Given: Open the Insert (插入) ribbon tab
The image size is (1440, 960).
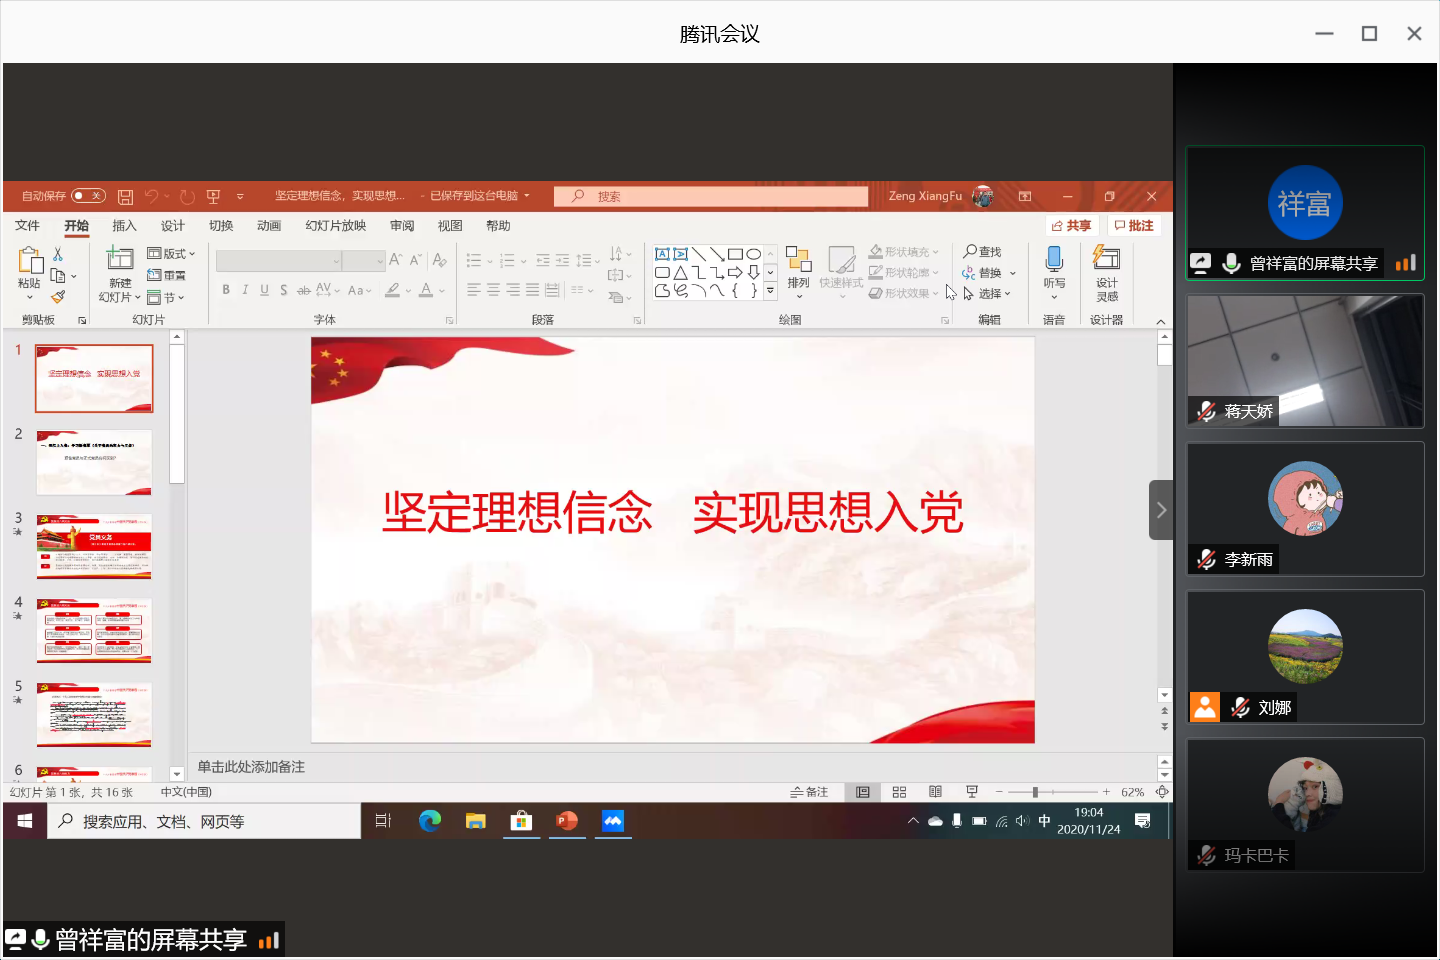Looking at the screenshot, I should coord(124,226).
